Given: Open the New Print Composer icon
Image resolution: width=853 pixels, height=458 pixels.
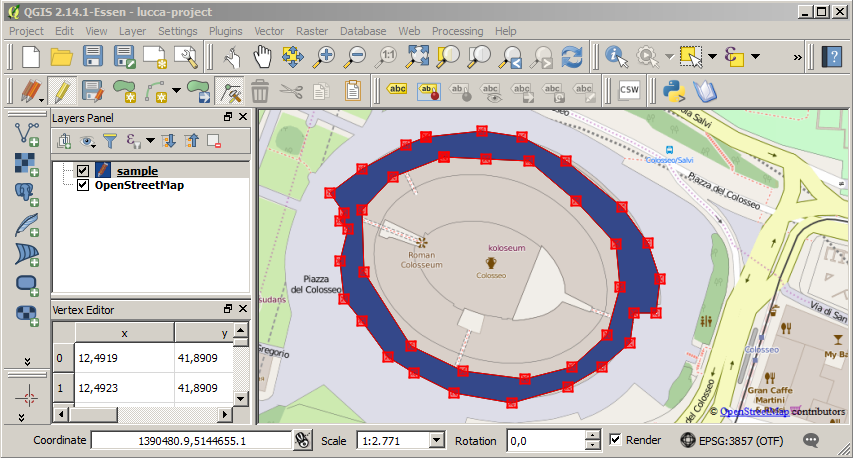Looking at the screenshot, I should pos(154,57).
